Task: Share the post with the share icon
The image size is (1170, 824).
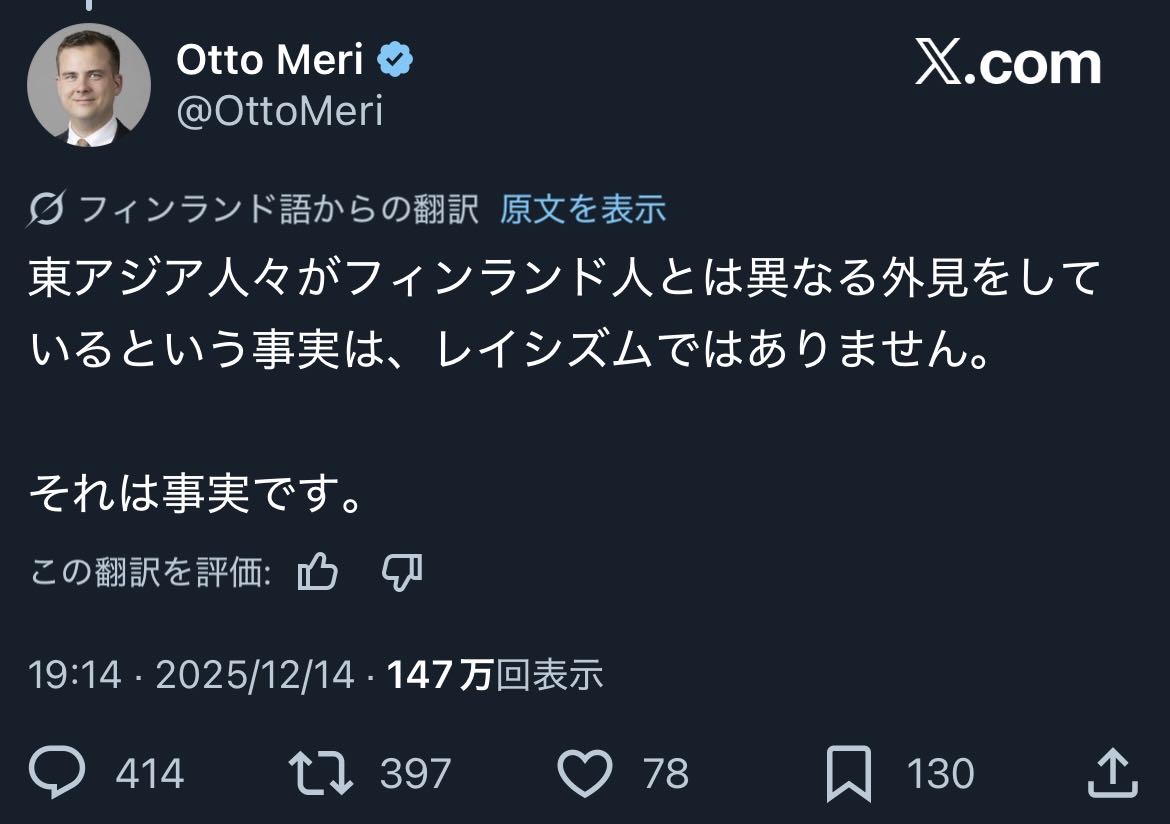Action: click(x=1110, y=773)
